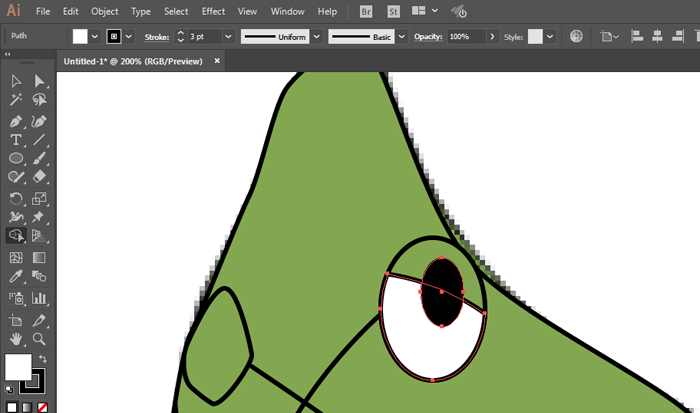Image resolution: width=700 pixels, height=413 pixels.
Task: Swap fill and stroke colors
Action: pyautogui.click(x=43, y=358)
